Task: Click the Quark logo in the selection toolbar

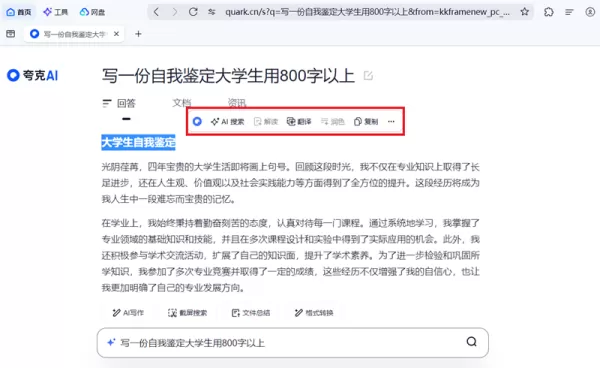Action: (197, 122)
